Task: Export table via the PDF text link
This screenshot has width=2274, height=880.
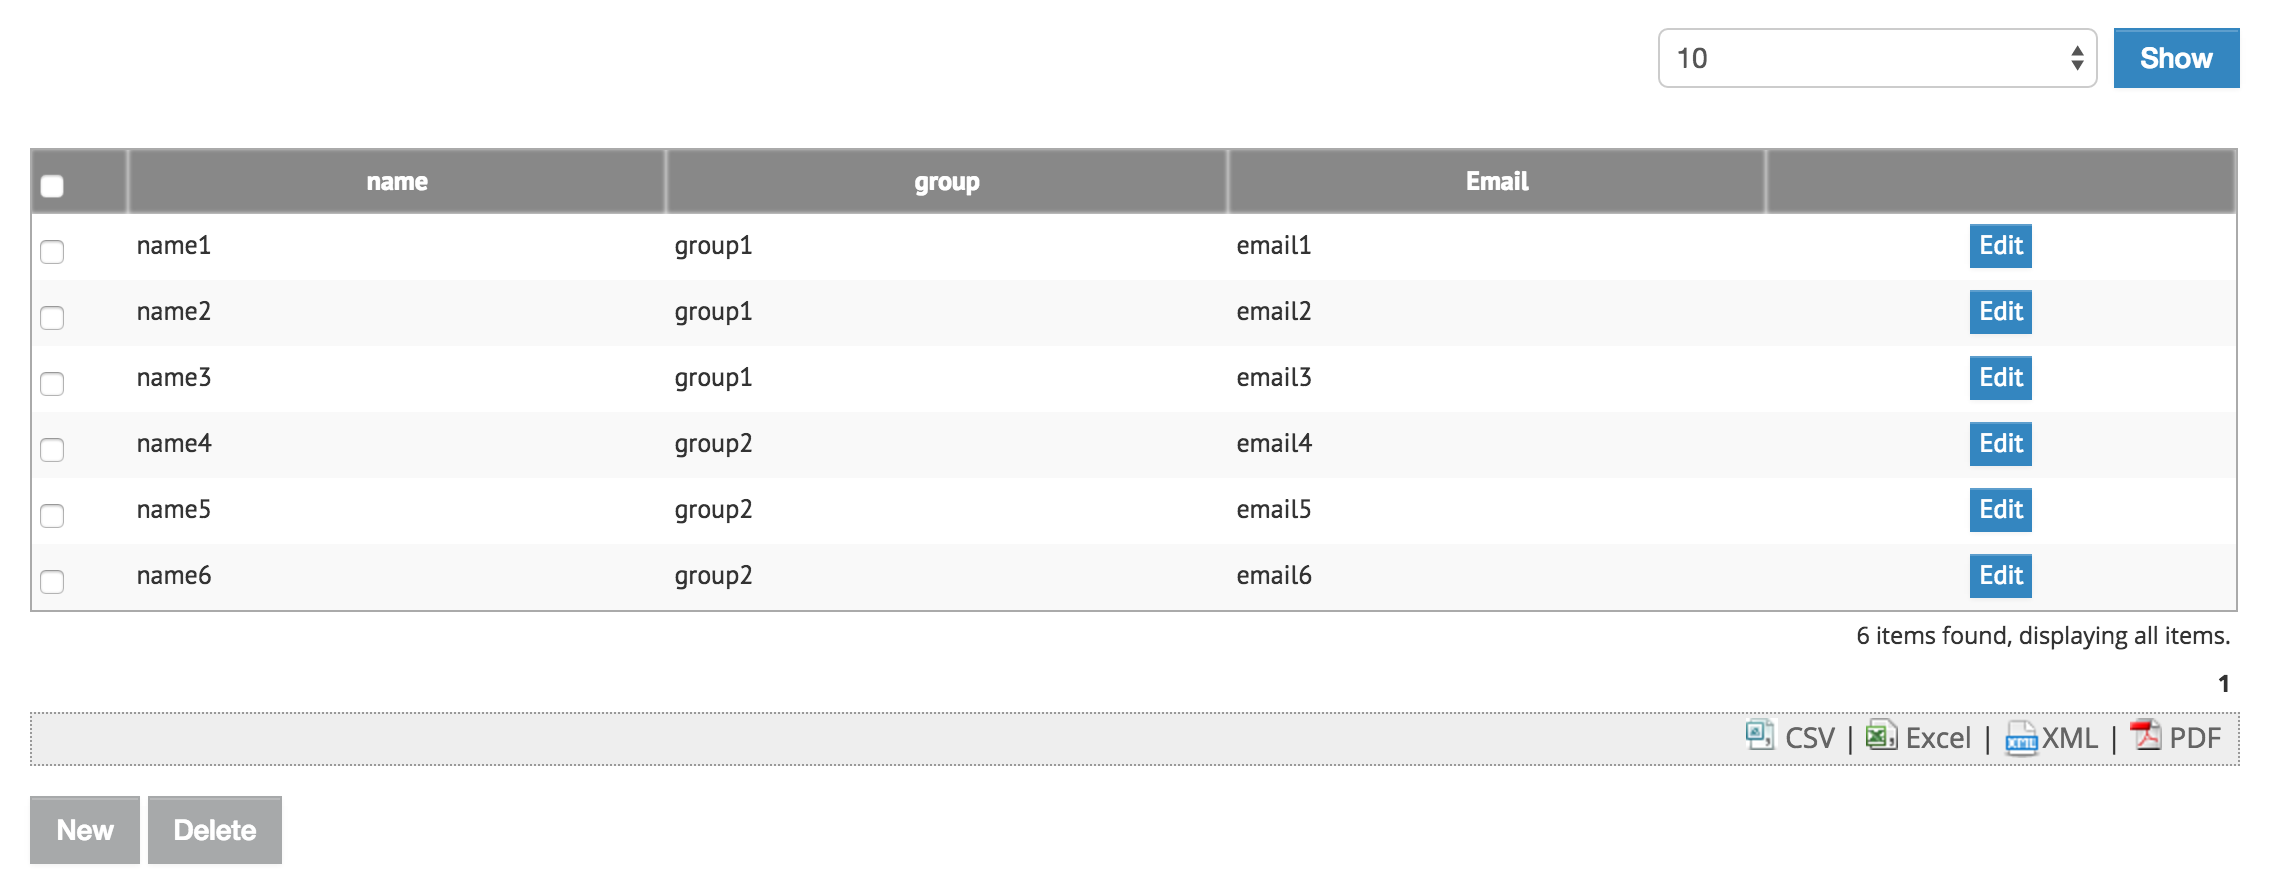Action: point(2194,738)
